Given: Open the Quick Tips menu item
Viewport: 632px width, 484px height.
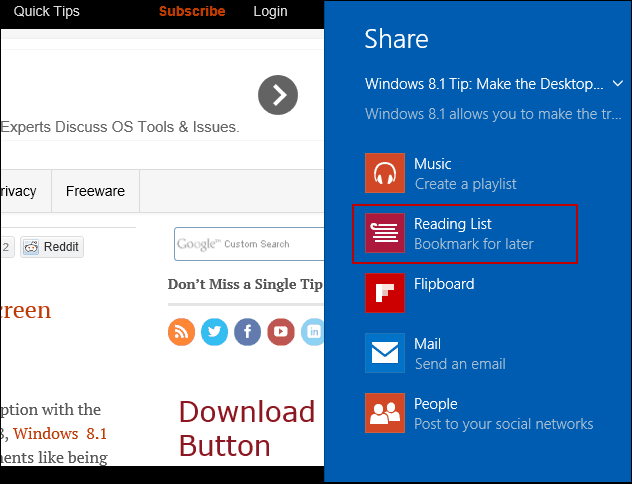Looking at the screenshot, I should 47,11.
